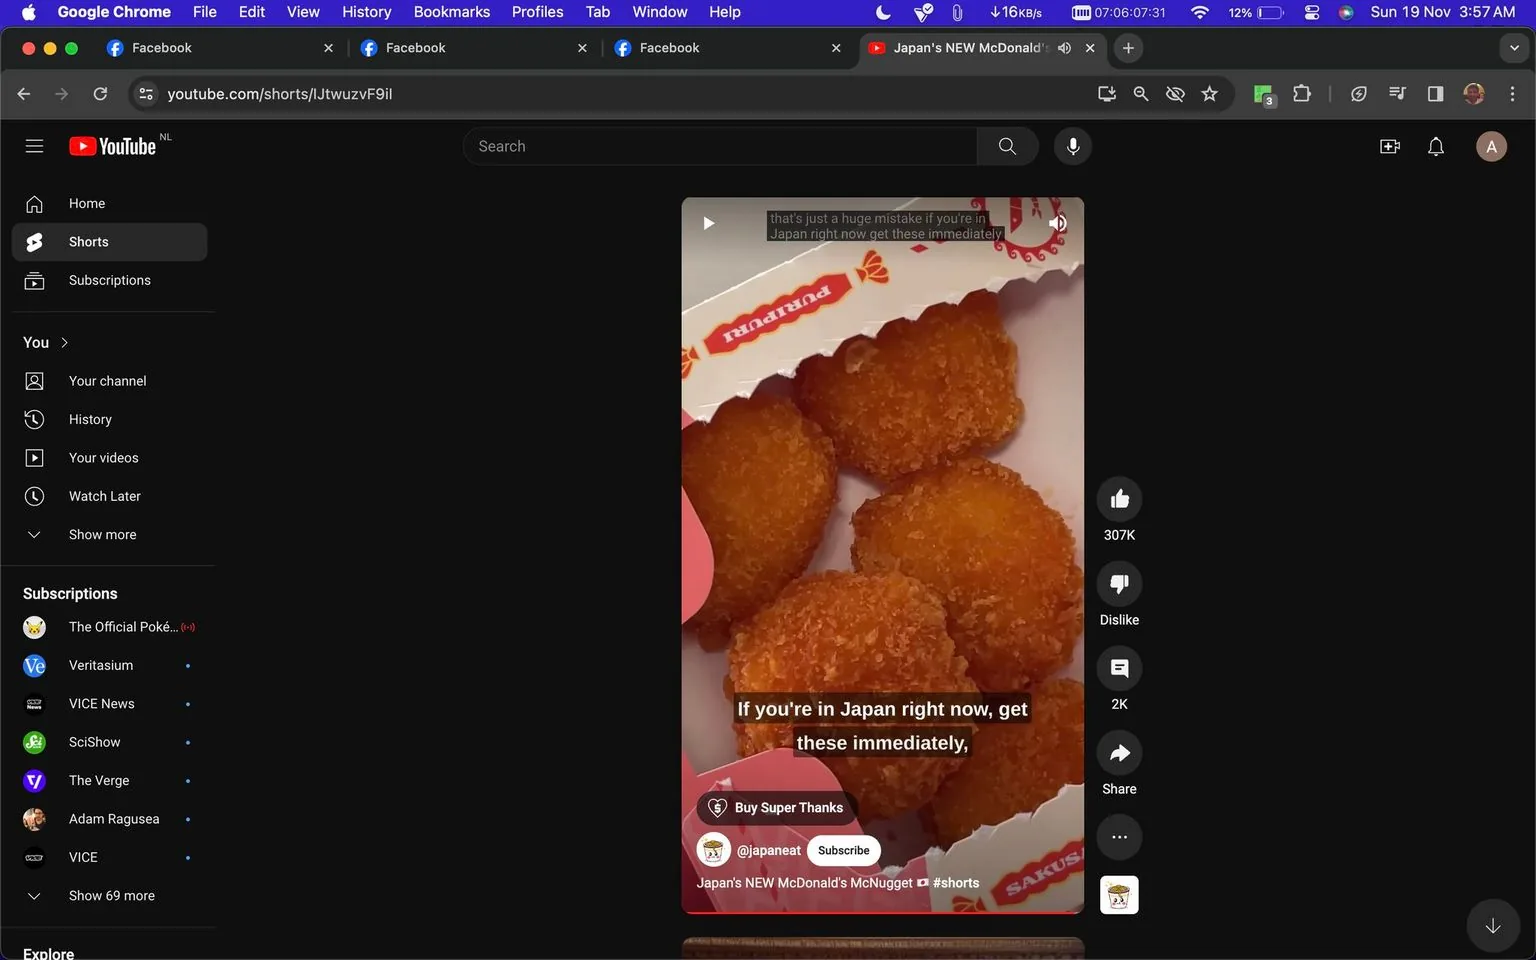Image resolution: width=1536 pixels, height=960 pixels.
Task: Mute the playing short's audio
Action: [x=1057, y=222]
